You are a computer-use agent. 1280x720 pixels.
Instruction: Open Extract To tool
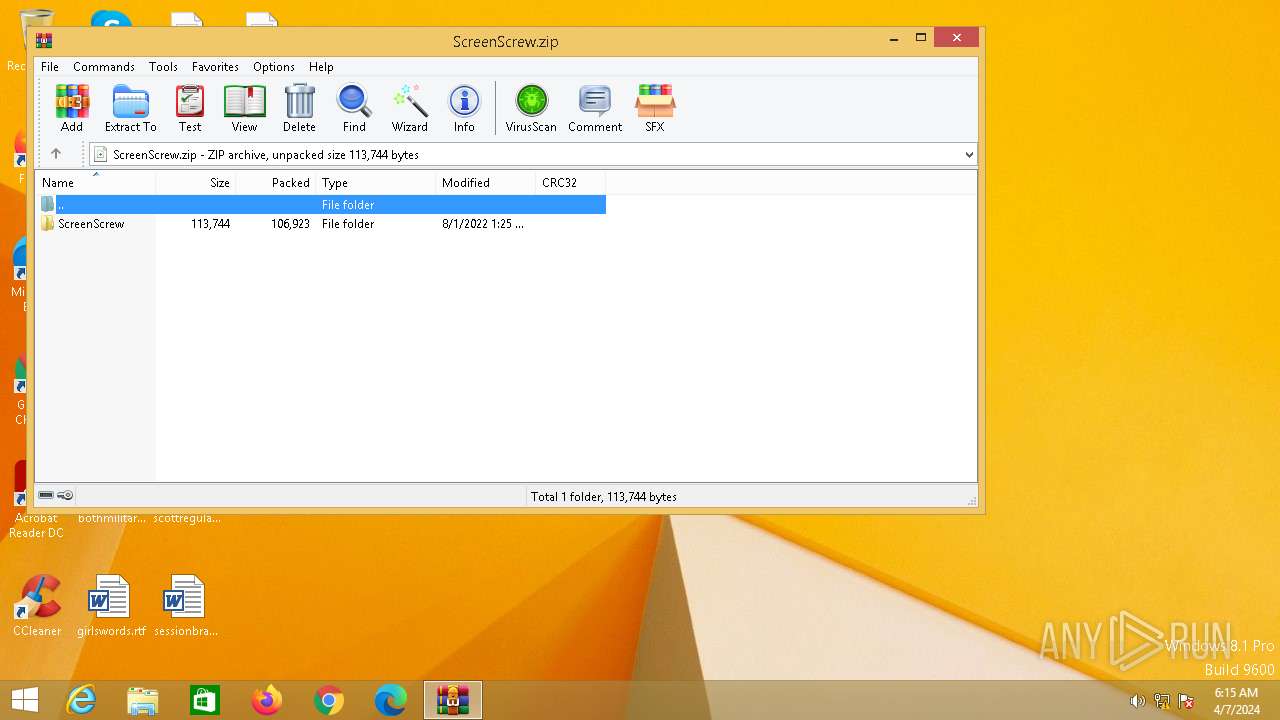tap(131, 108)
